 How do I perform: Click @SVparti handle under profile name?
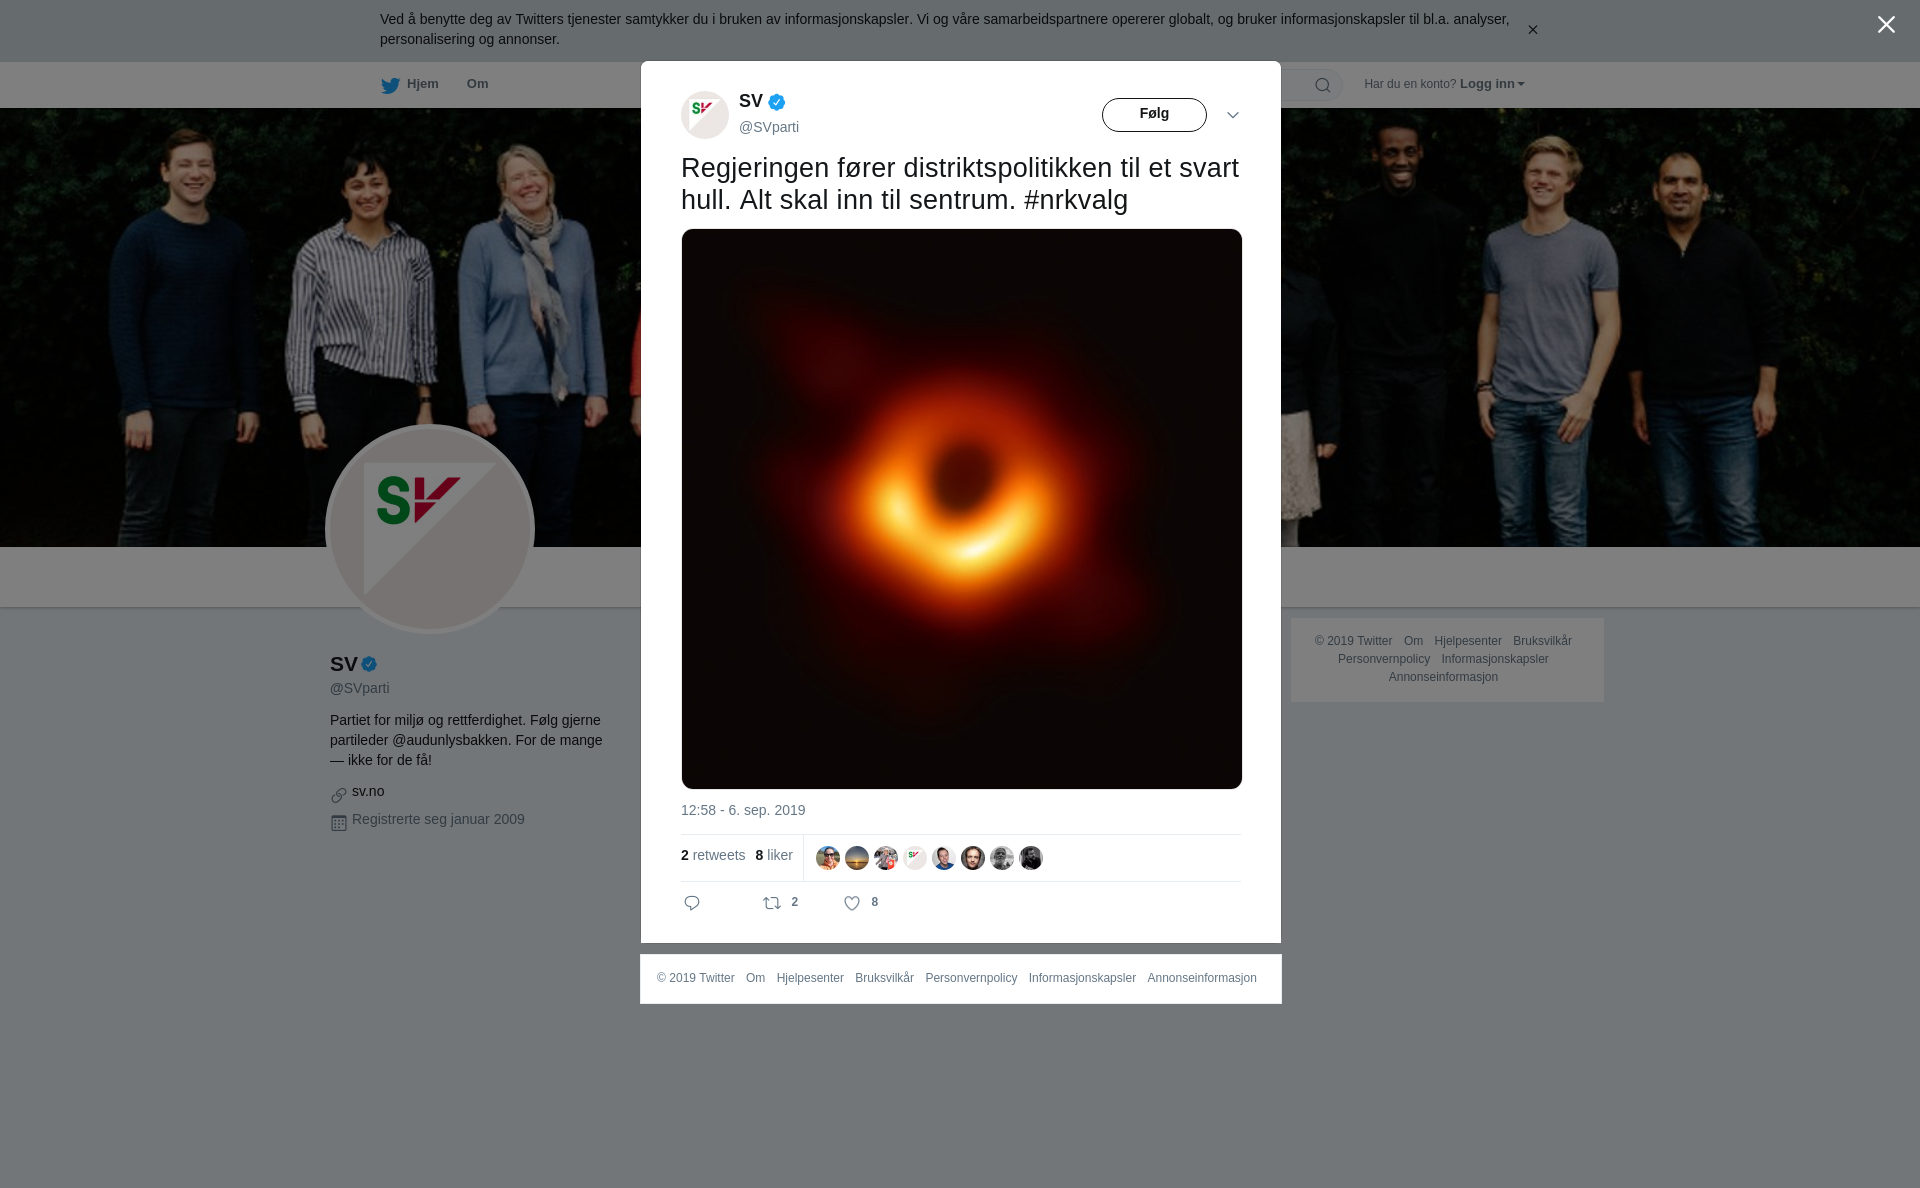coord(360,688)
